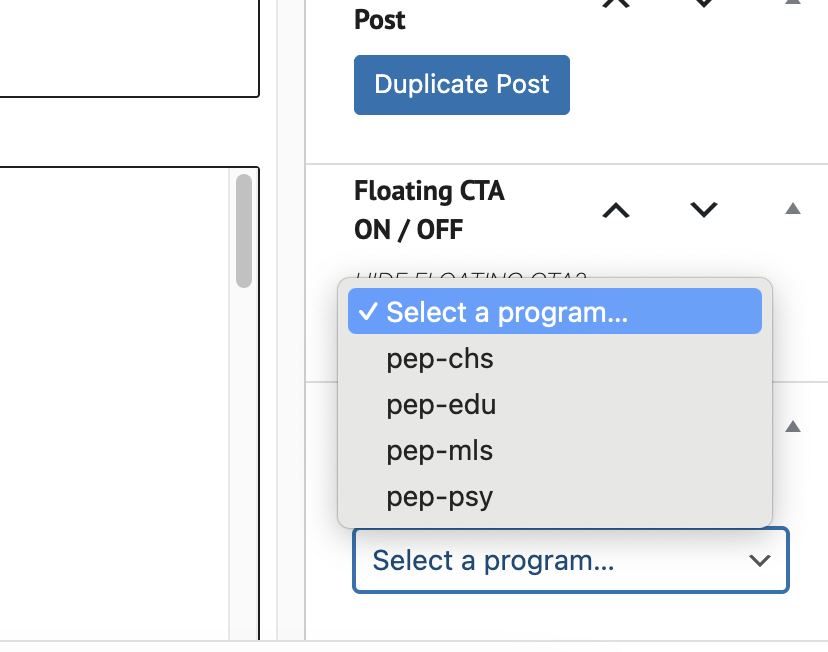Click inside the lower left text area
828x652 pixels.
coord(115,400)
